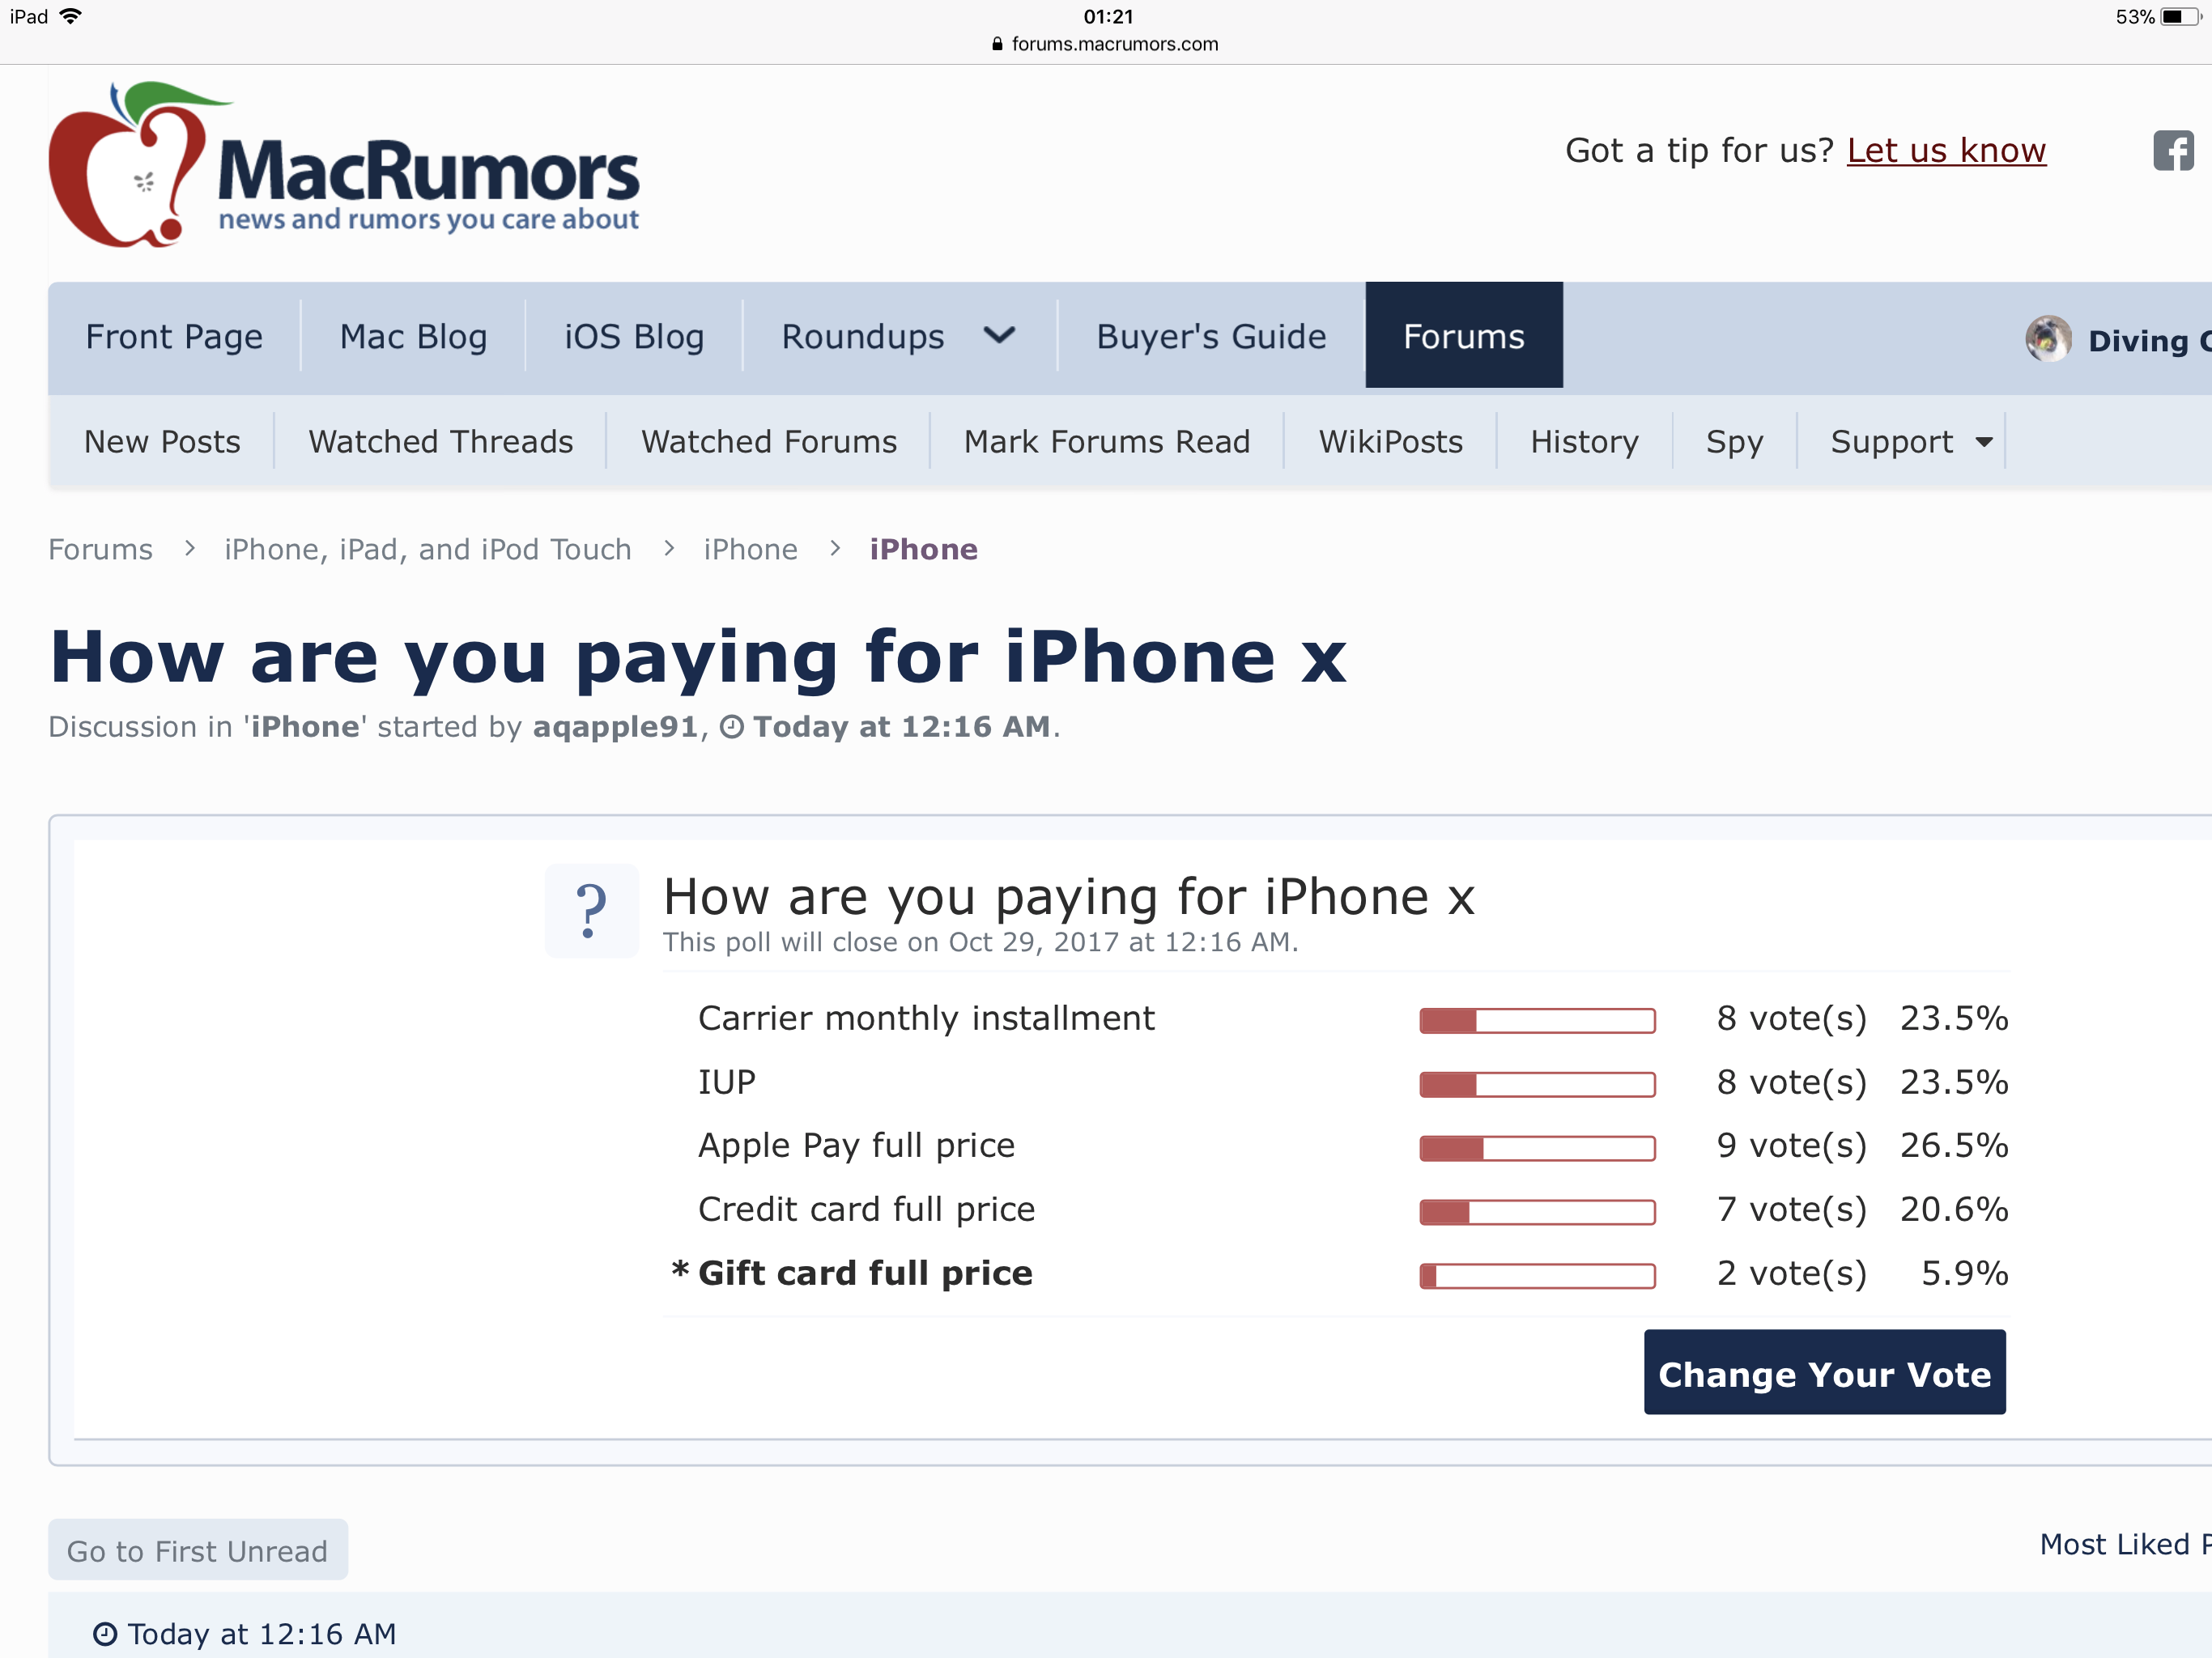This screenshot has width=2212, height=1658.
Task: Click the Carrier monthly installment option label
Action: (926, 1019)
